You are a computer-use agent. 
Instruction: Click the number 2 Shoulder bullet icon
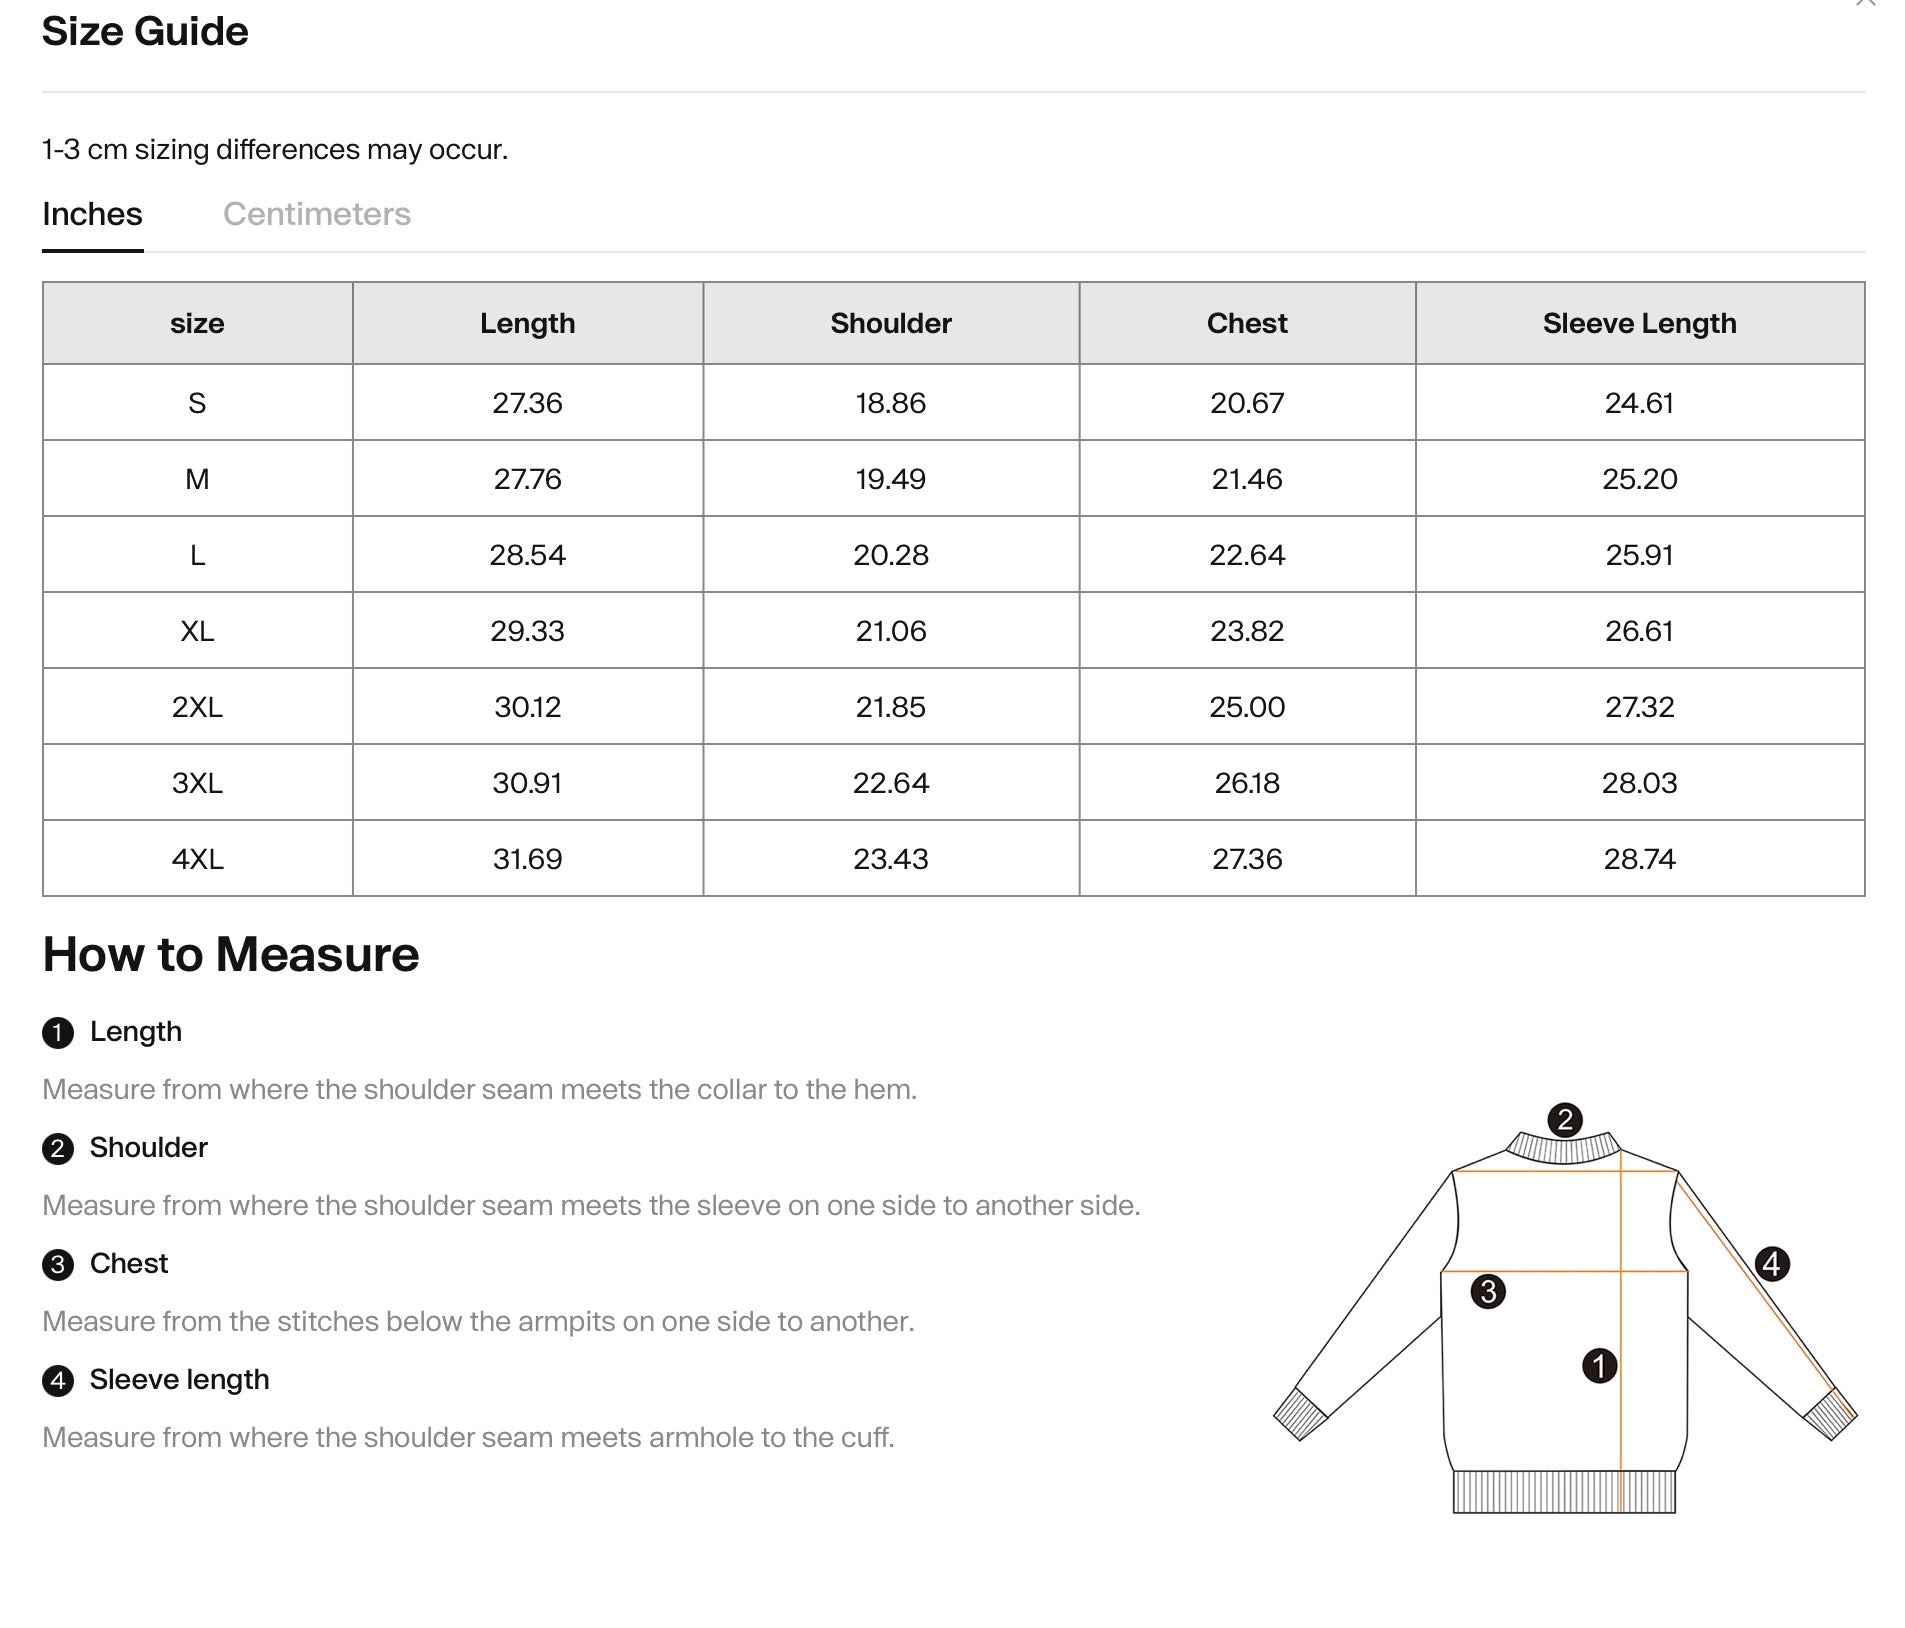pos(58,1149)
